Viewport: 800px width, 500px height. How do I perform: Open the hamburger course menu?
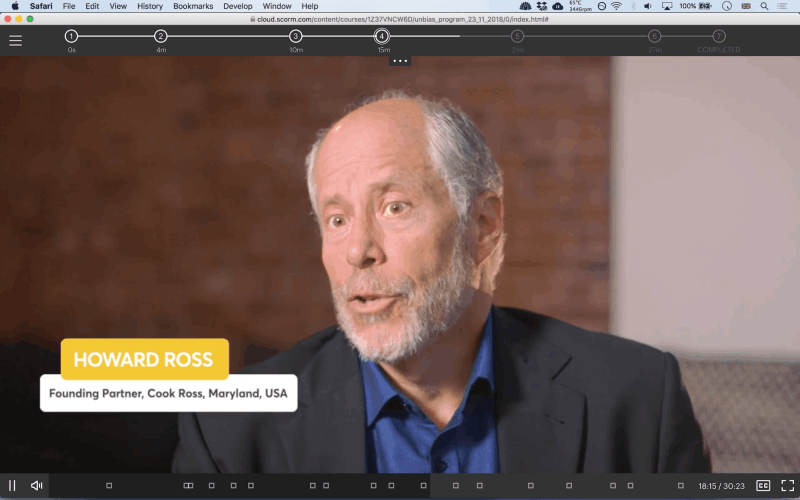[x=15, y=40]
